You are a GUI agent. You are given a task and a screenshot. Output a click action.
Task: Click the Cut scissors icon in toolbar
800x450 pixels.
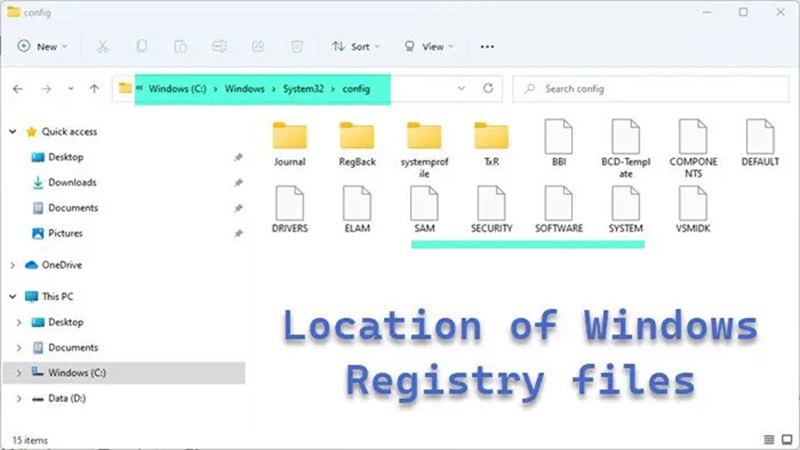click(x=103, y=46)
